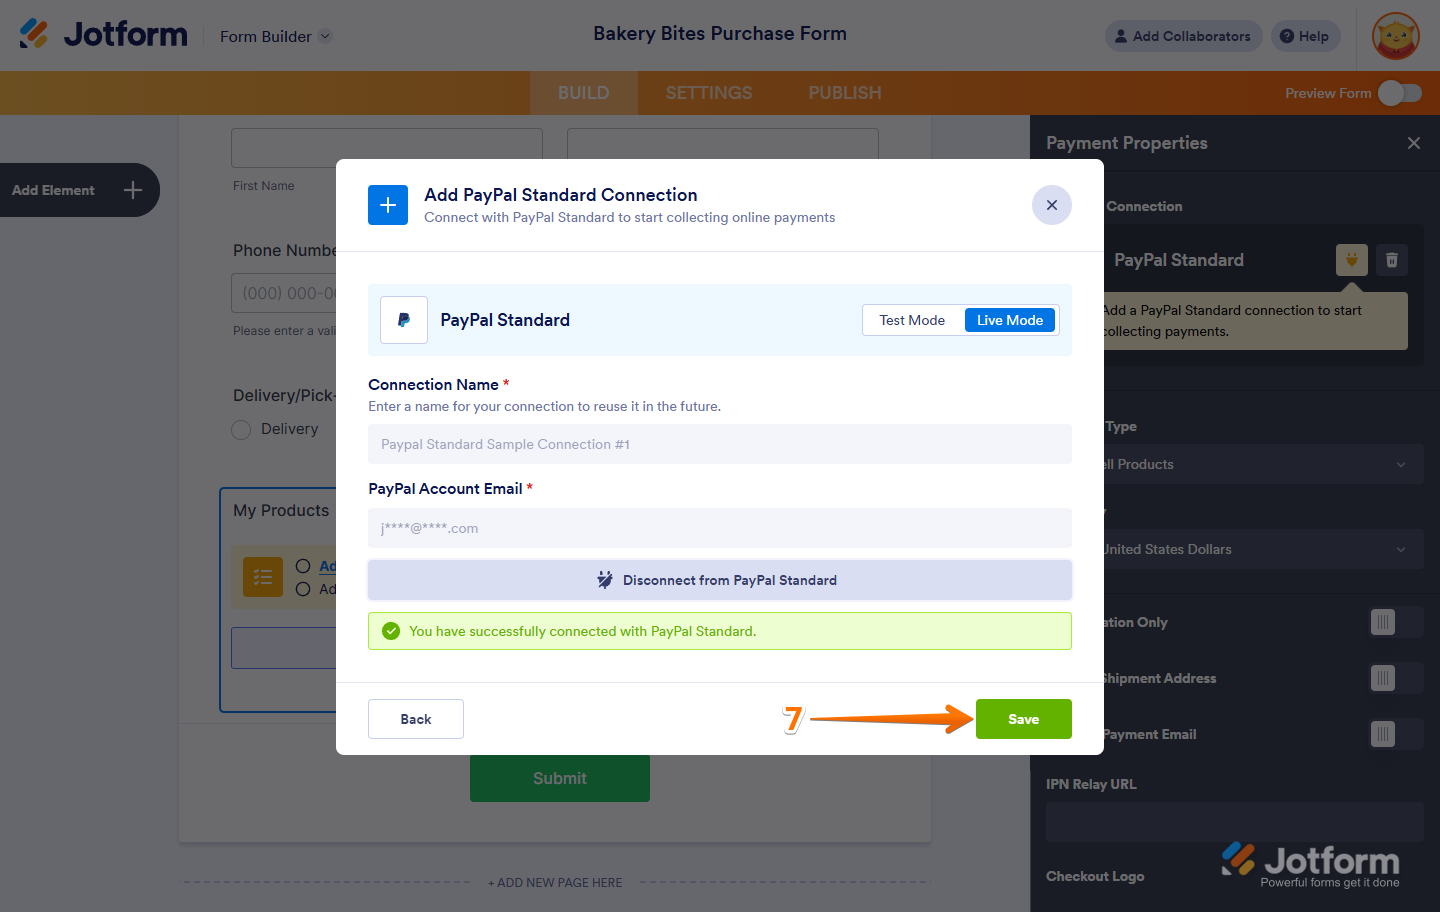Close the PayPal connection dialog
The image size is (1440, 912).
click(x=1052, y=205)
